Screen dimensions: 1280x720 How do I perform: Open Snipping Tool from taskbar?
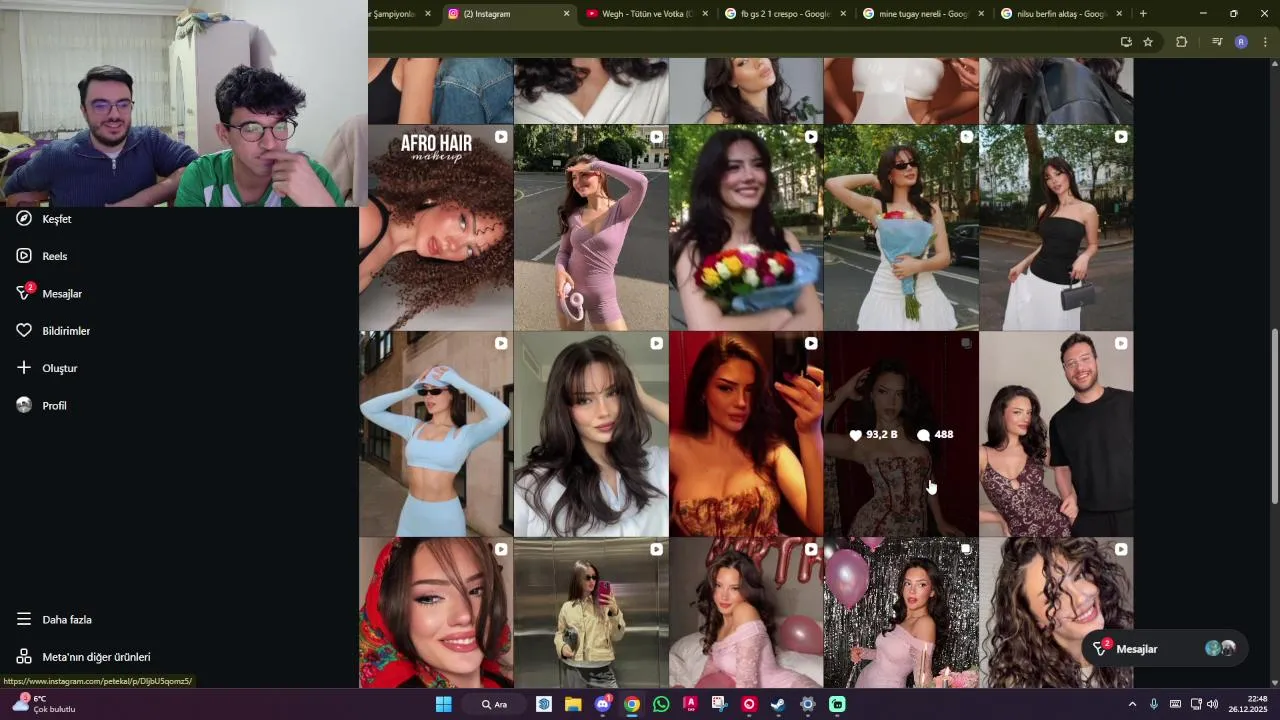click(719, 704)
